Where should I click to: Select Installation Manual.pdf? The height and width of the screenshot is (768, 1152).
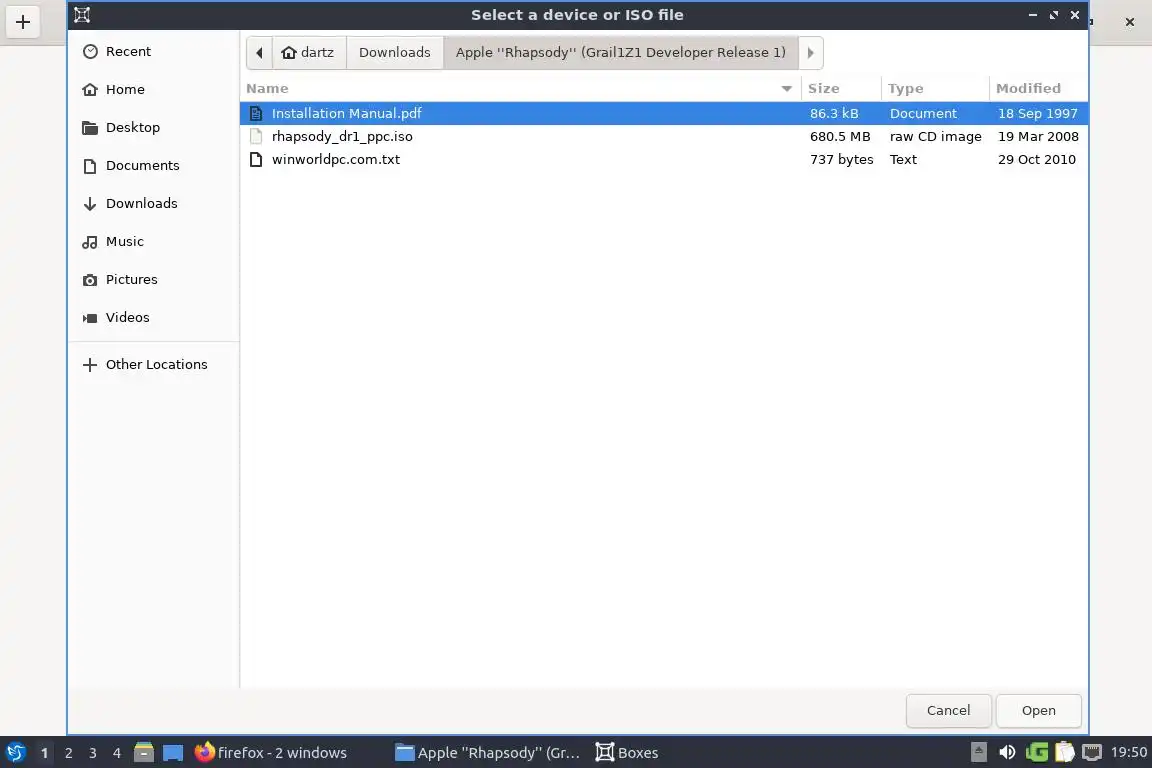[x=664, y=113]
